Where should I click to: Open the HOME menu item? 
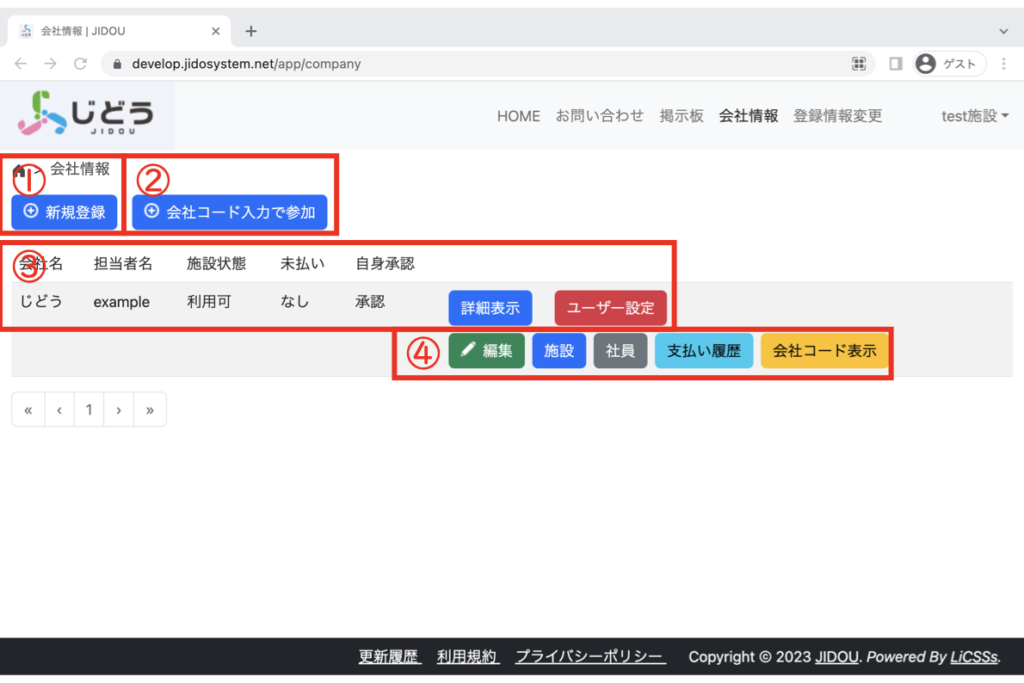click(x=518, y=116)
